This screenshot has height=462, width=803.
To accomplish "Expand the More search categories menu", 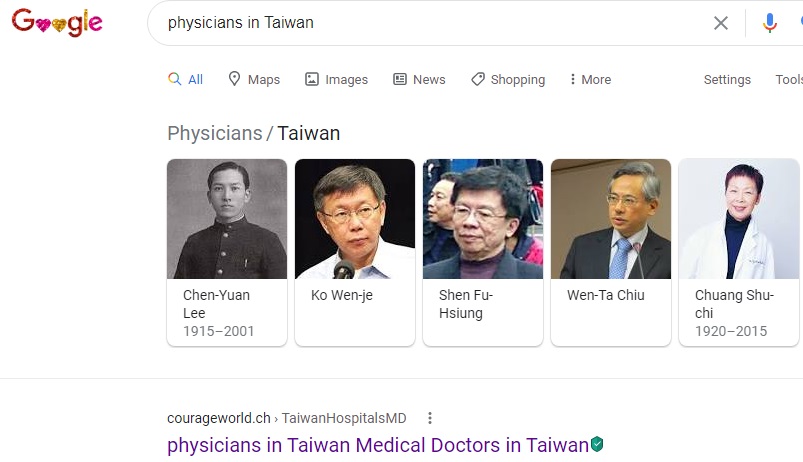I will (x=590, y=79).
